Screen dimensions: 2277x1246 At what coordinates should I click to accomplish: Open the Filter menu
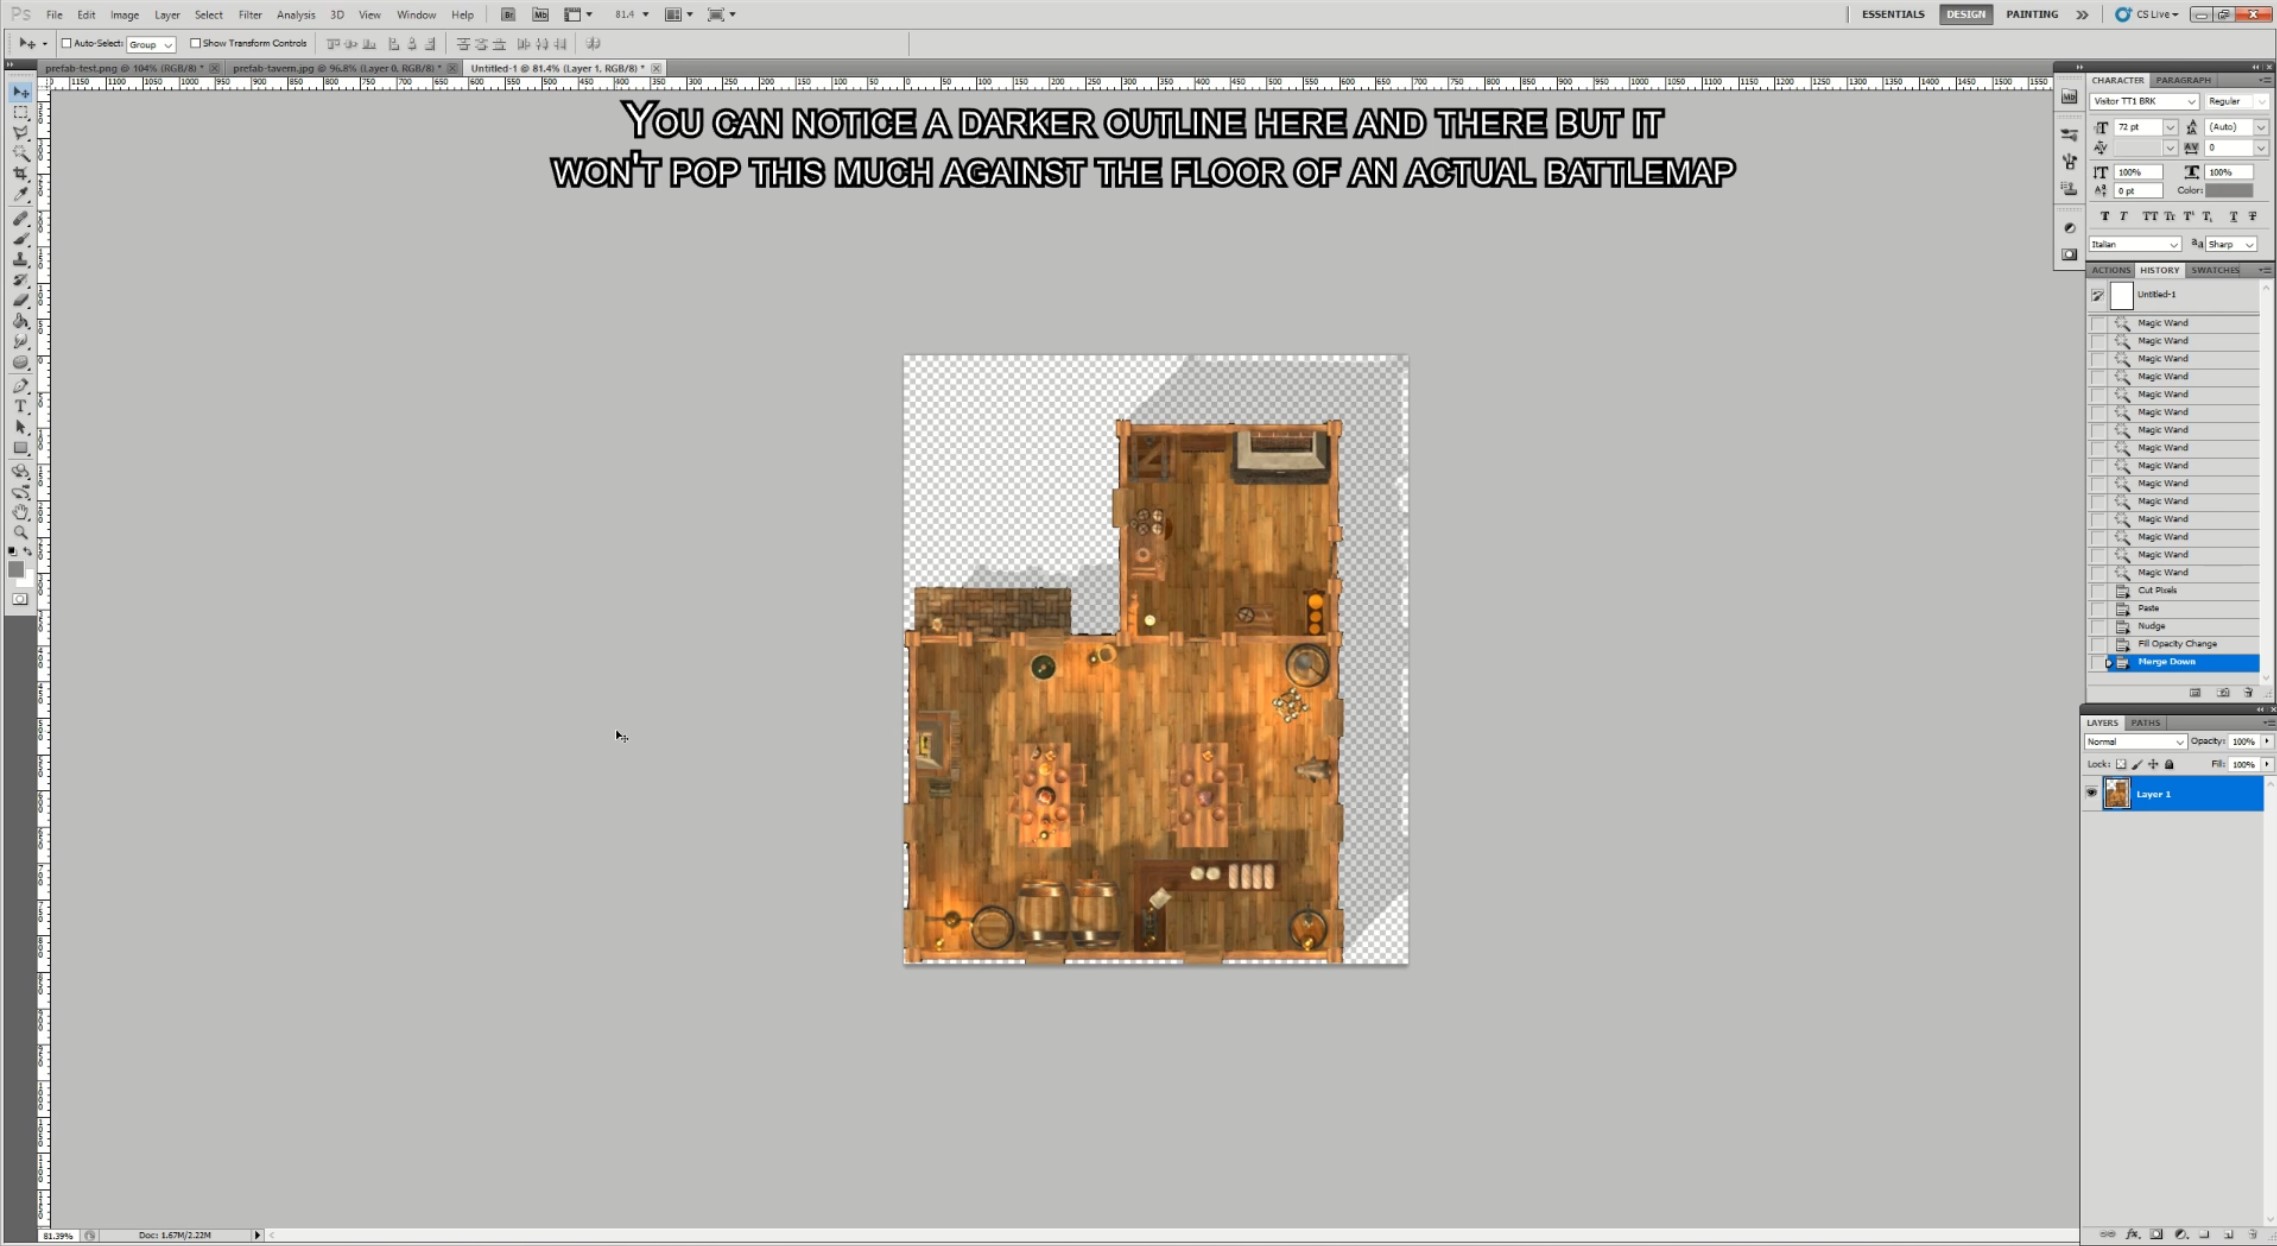pyautogui.click(x=250, y=15)
